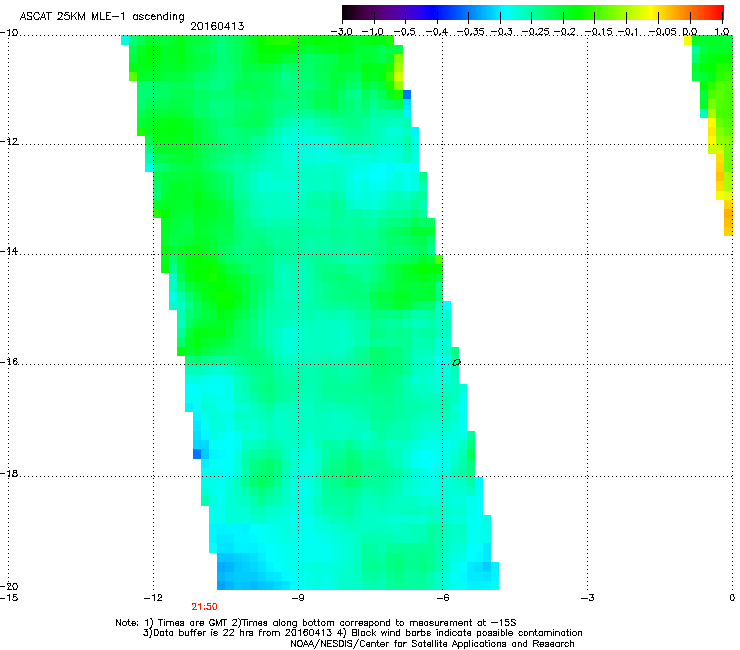Click the color bar label -0.5
Screen dimensions: 740x650
pos(405,32)
